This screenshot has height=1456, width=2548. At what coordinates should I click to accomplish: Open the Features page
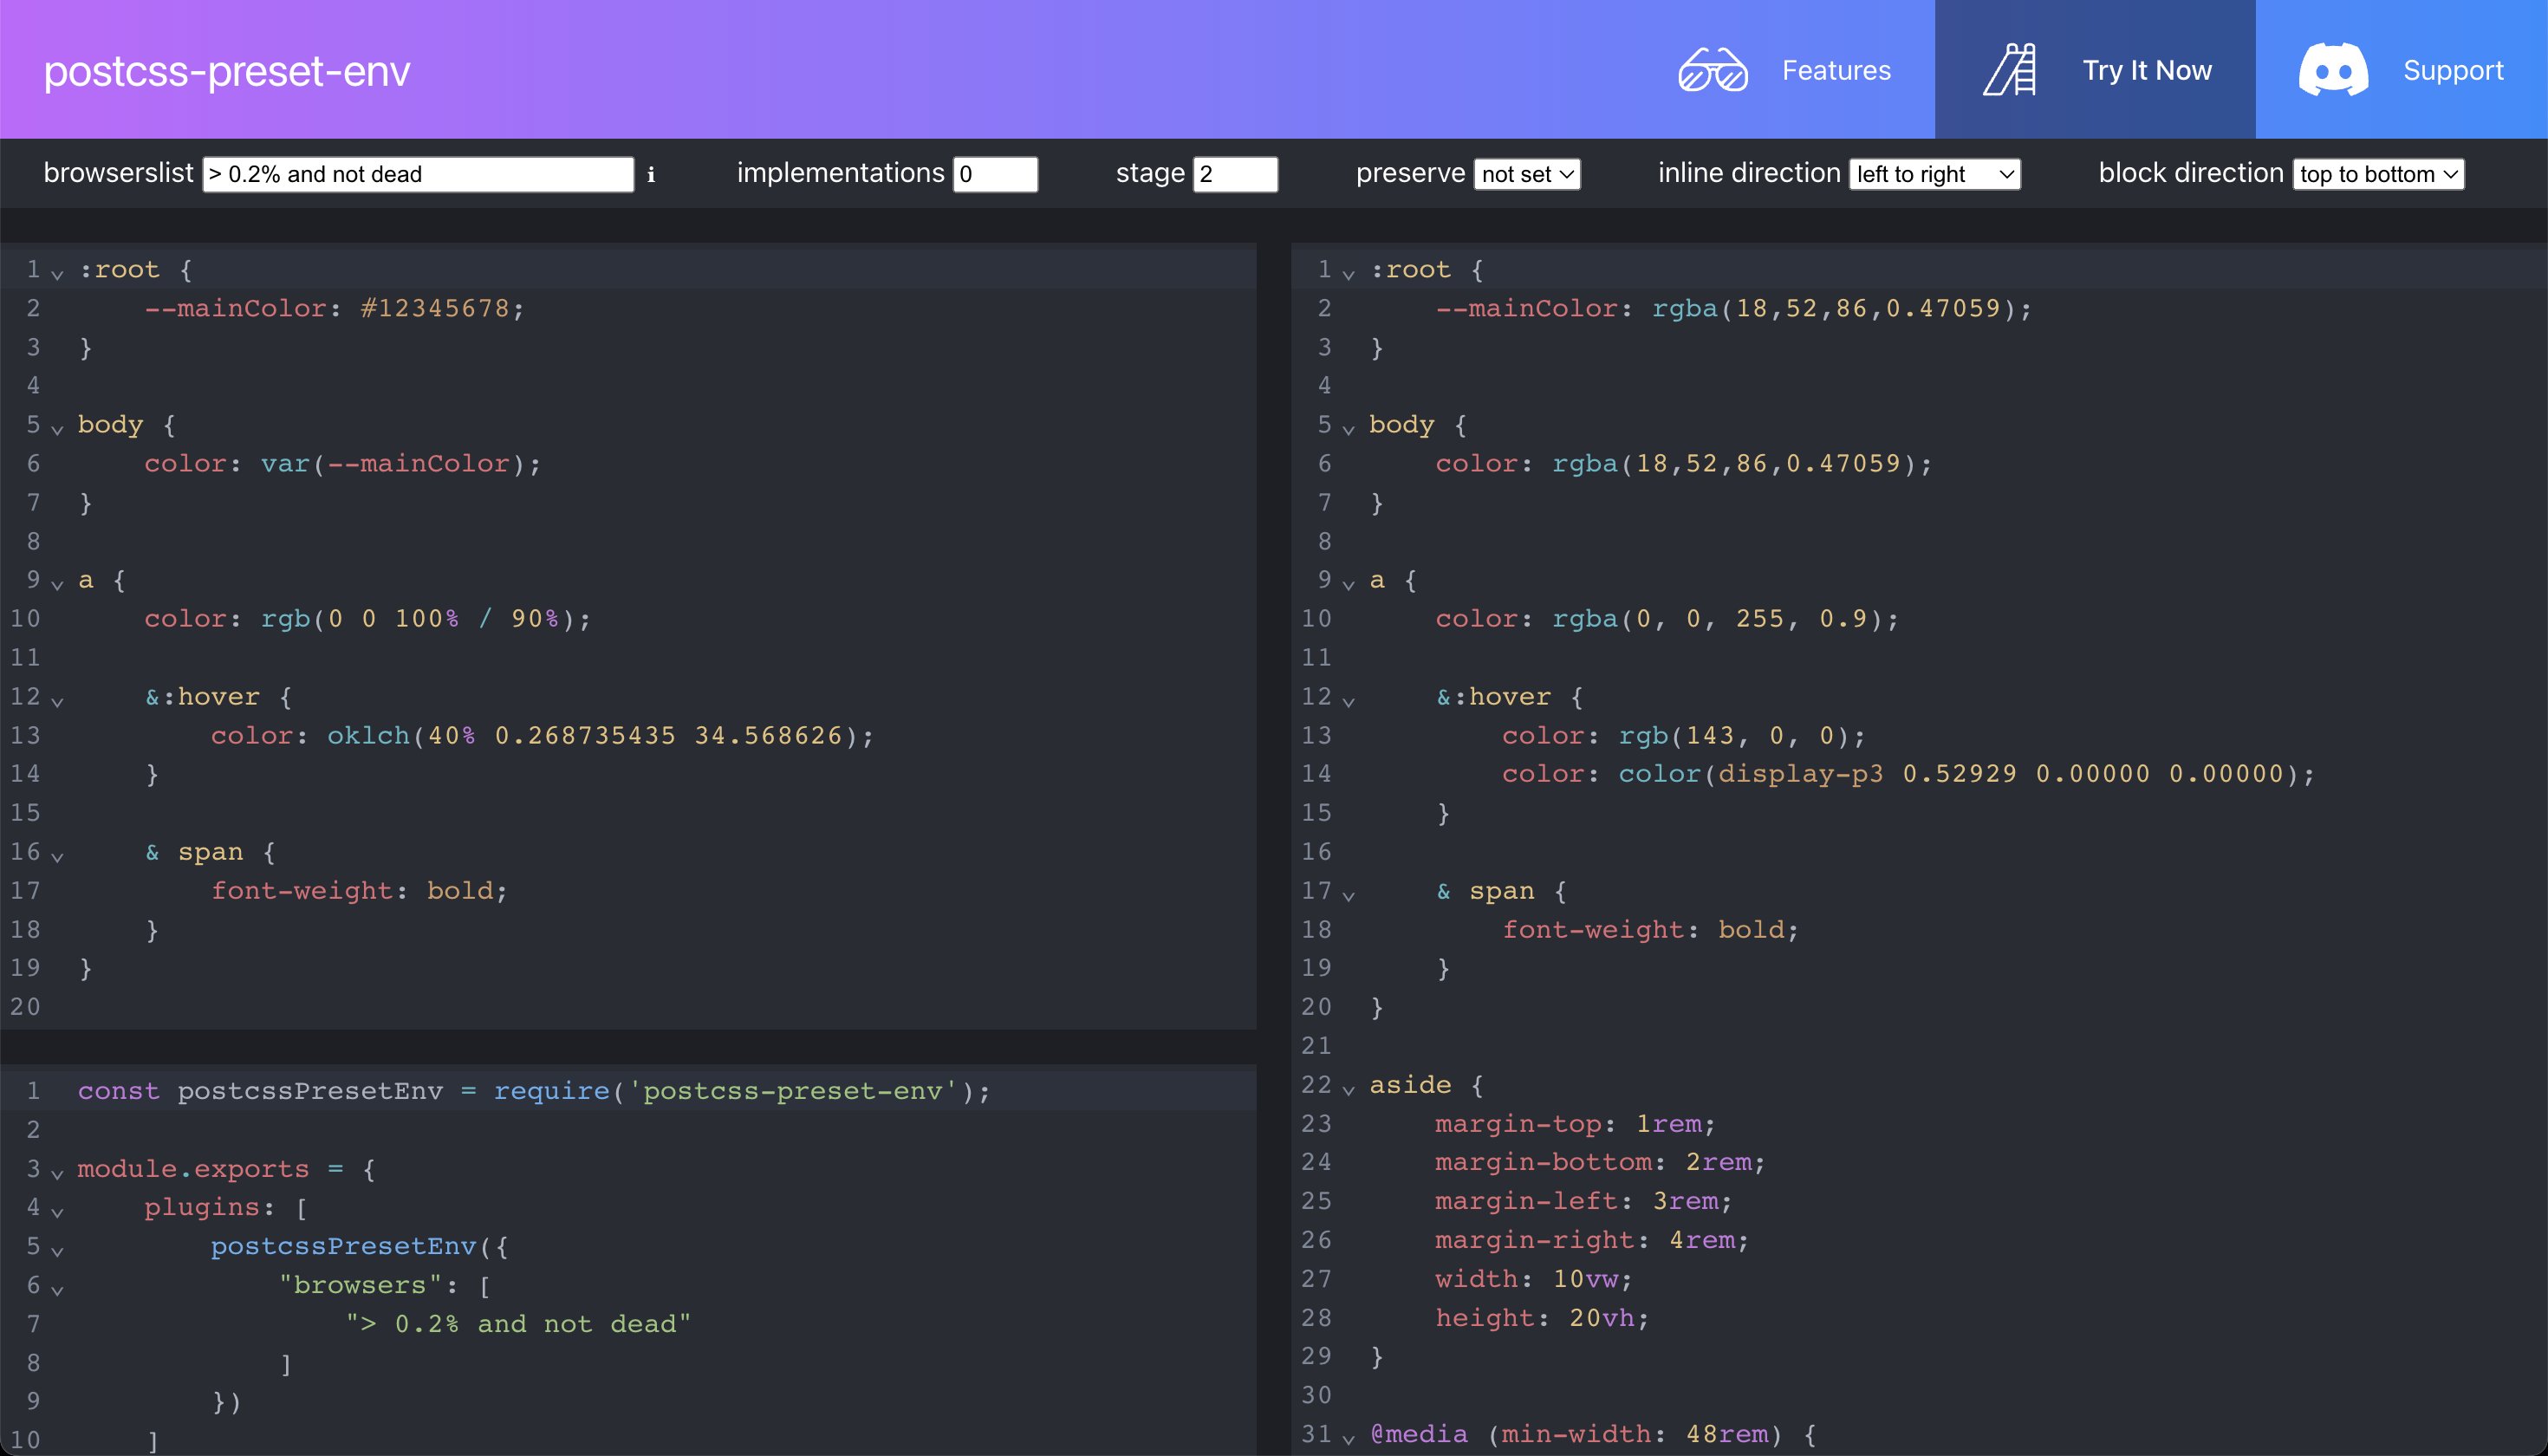(1785, 70)
